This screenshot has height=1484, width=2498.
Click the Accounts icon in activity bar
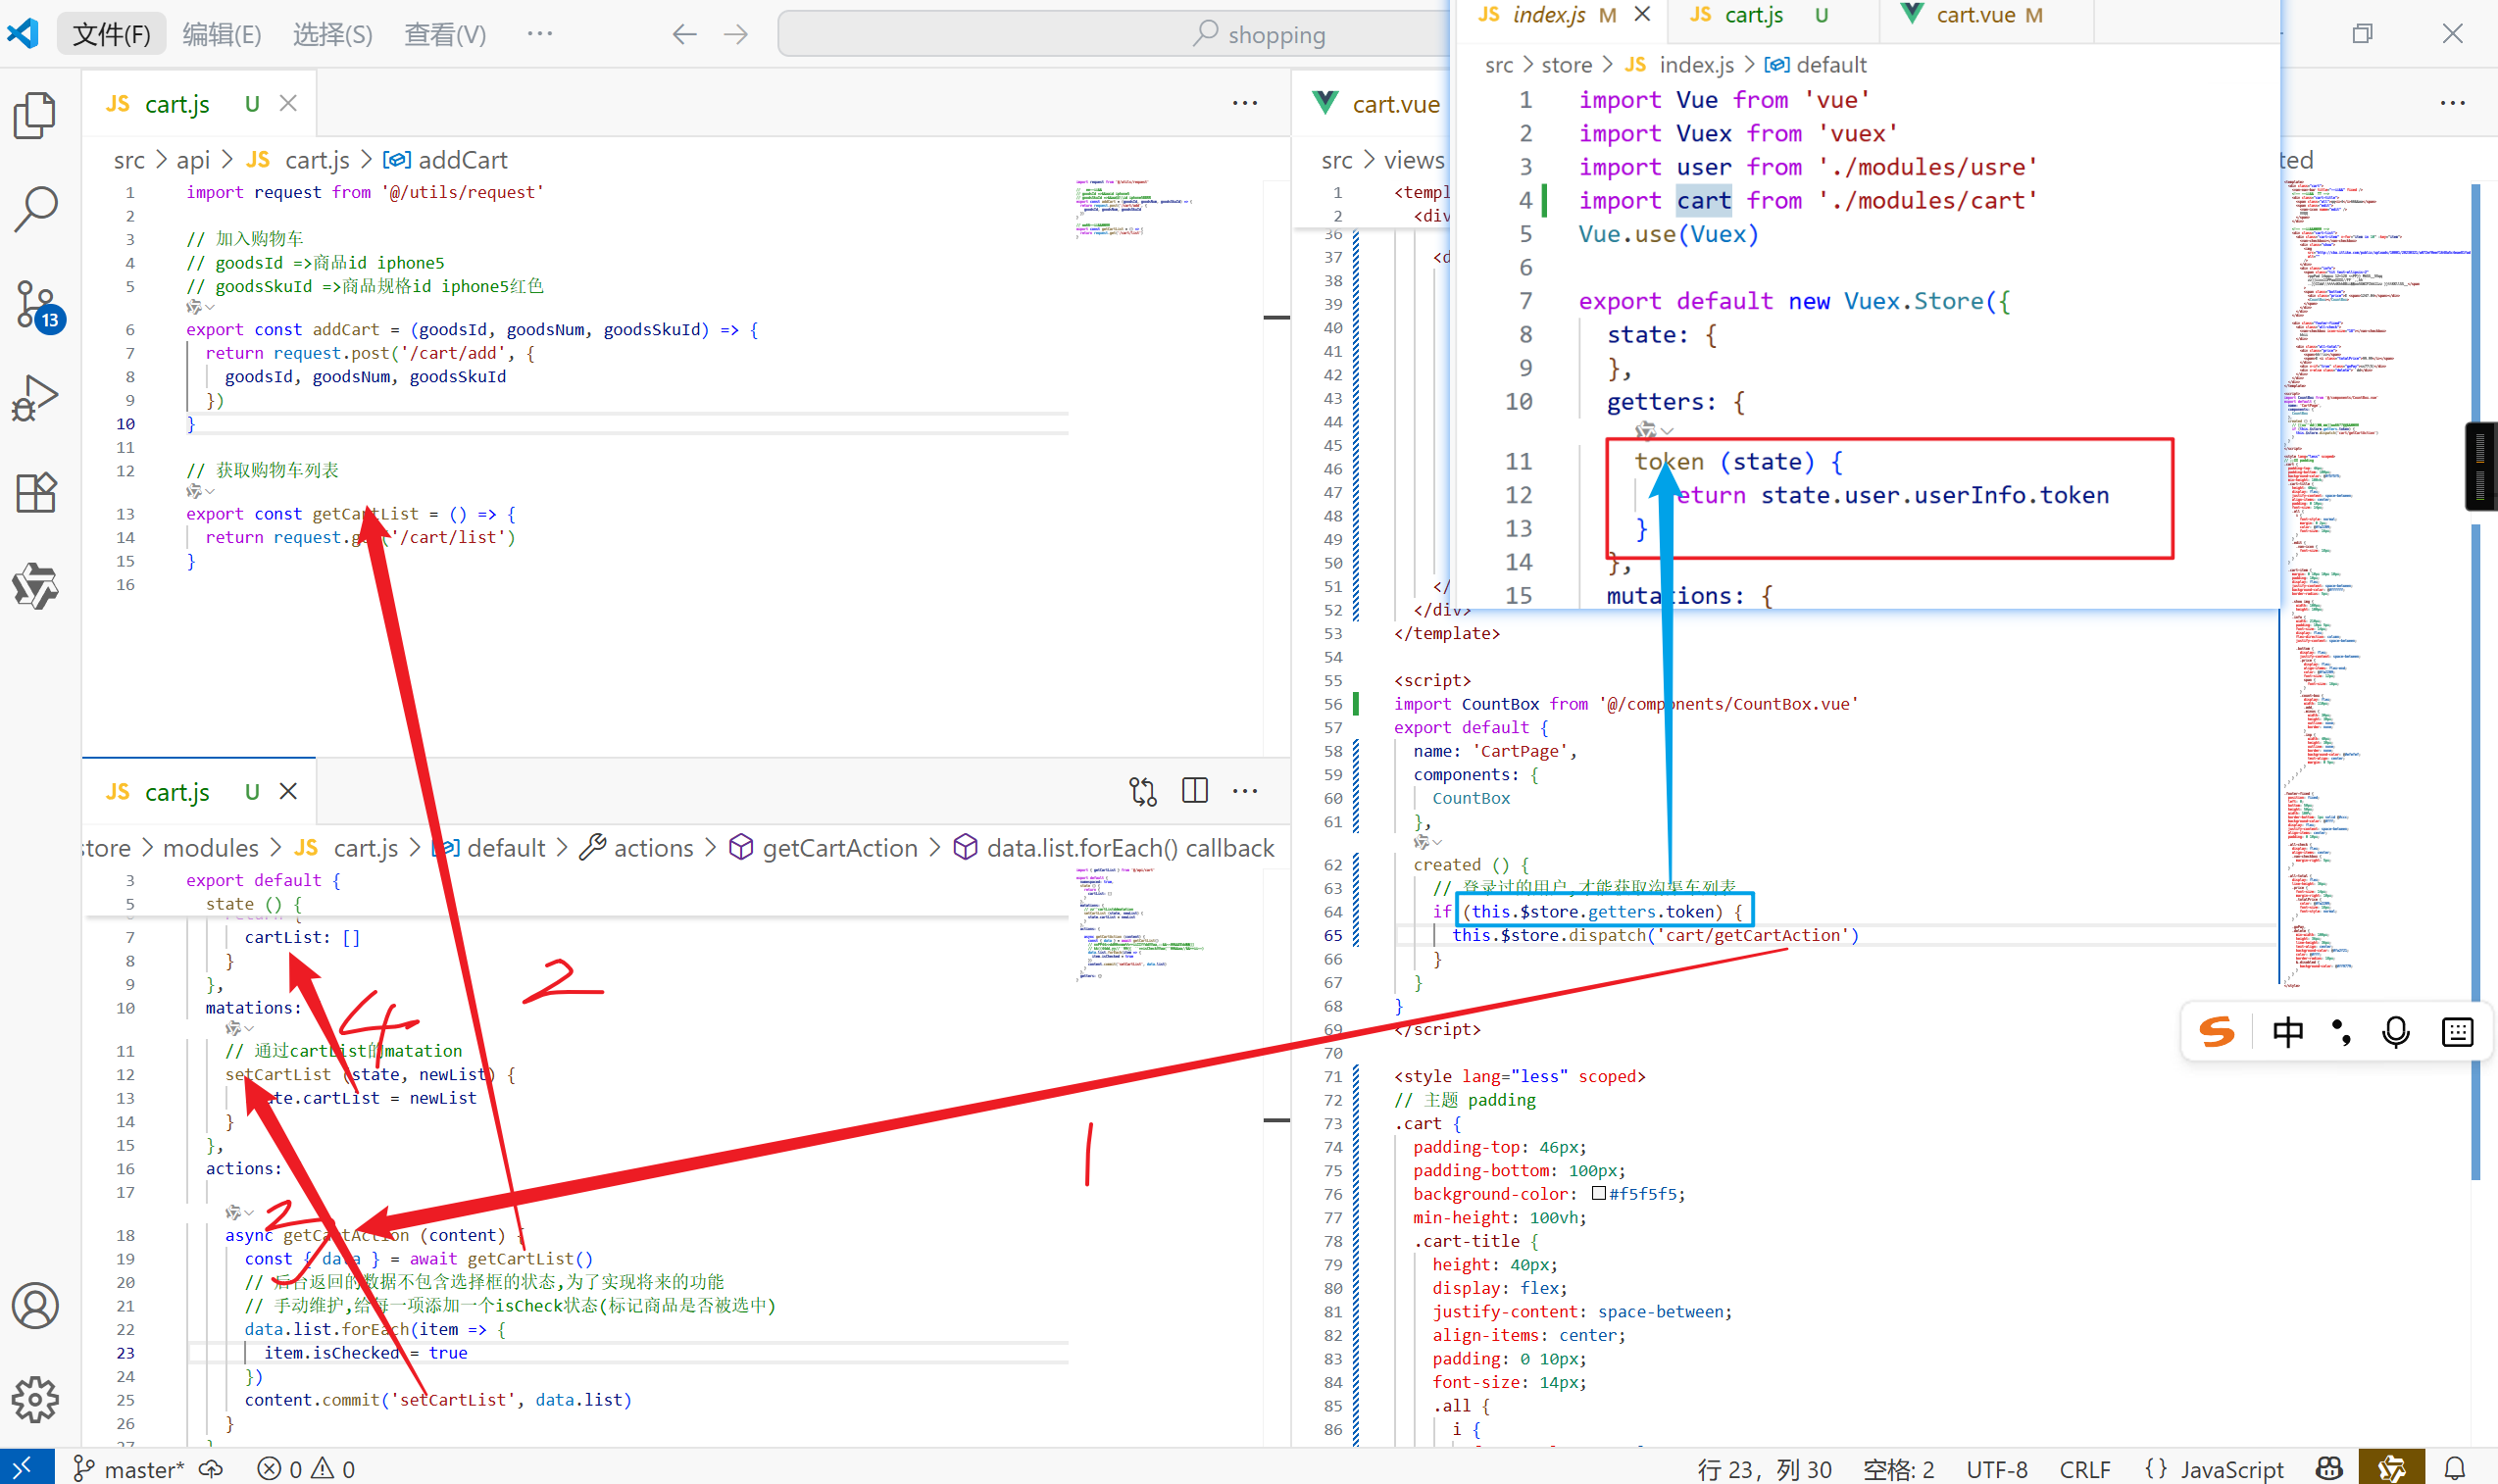35,1305
